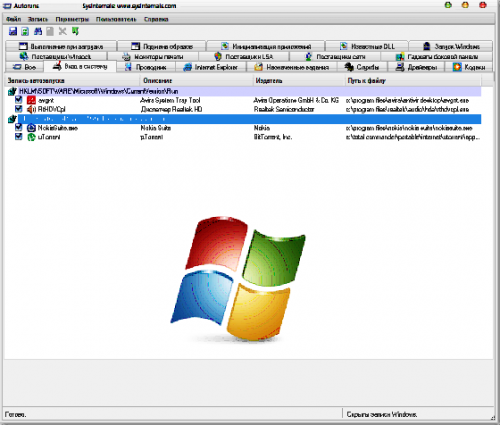Click the registry icon of the highlighted blue row

point(12,119)
